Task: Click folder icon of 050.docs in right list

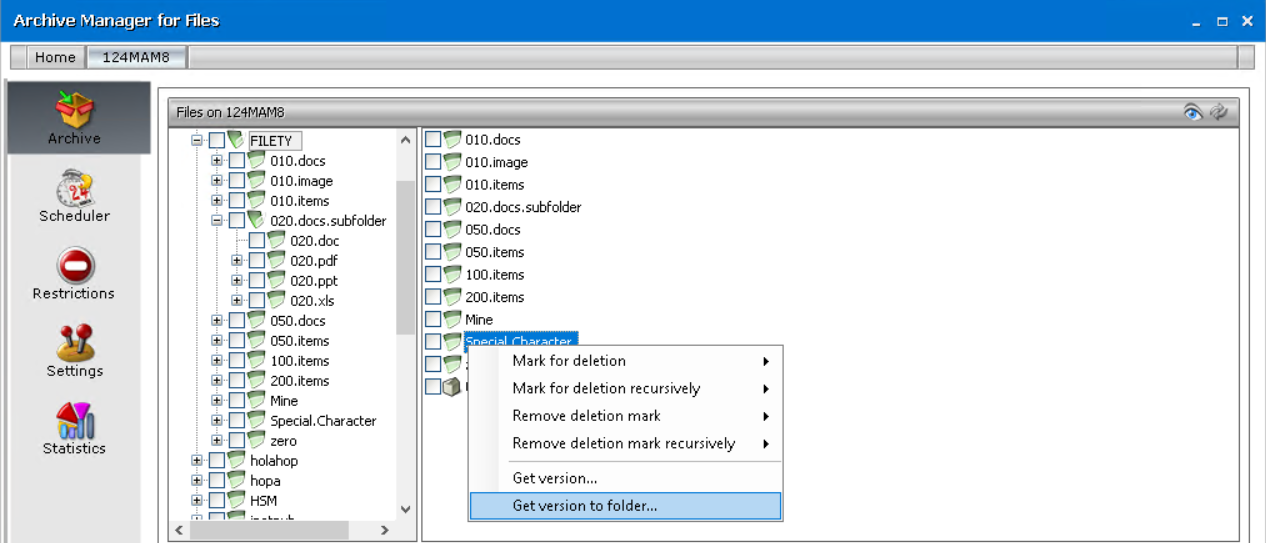Action: tap(453, 229)
